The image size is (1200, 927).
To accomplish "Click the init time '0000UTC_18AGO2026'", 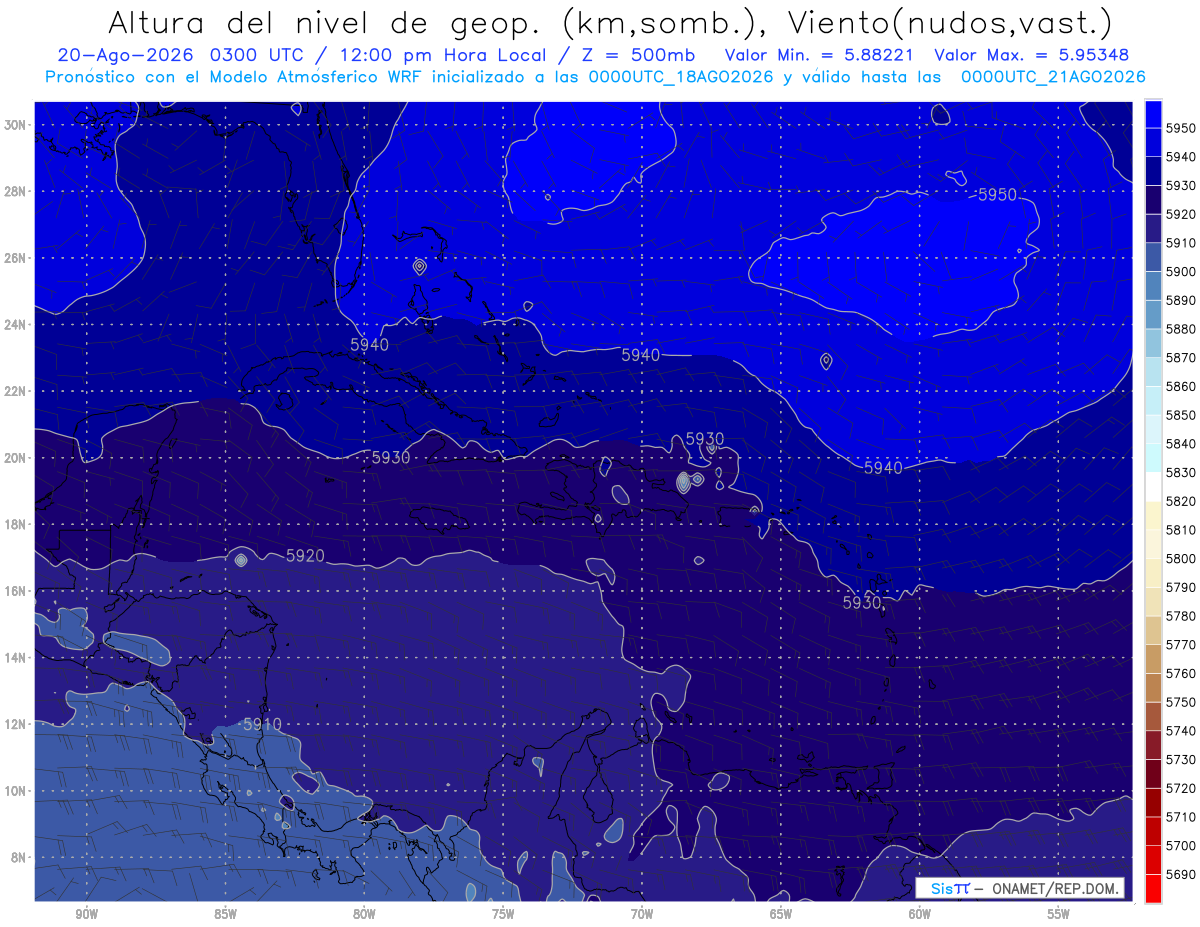I will tap(681, 77).
